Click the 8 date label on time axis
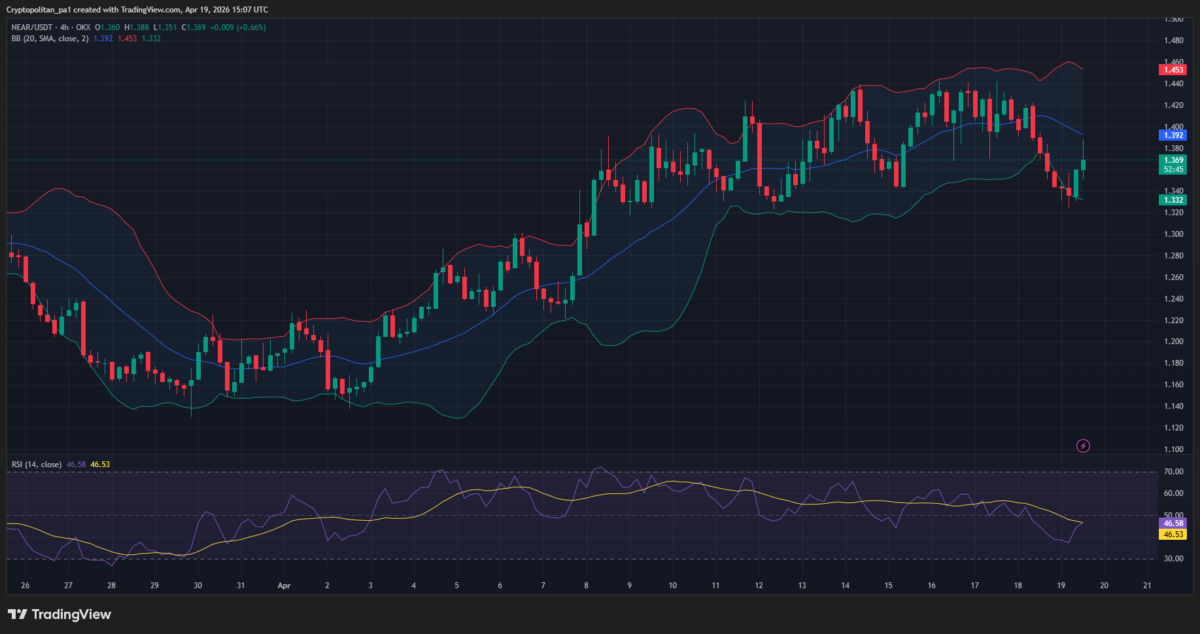1200x634 pixels. coord(587,586)
